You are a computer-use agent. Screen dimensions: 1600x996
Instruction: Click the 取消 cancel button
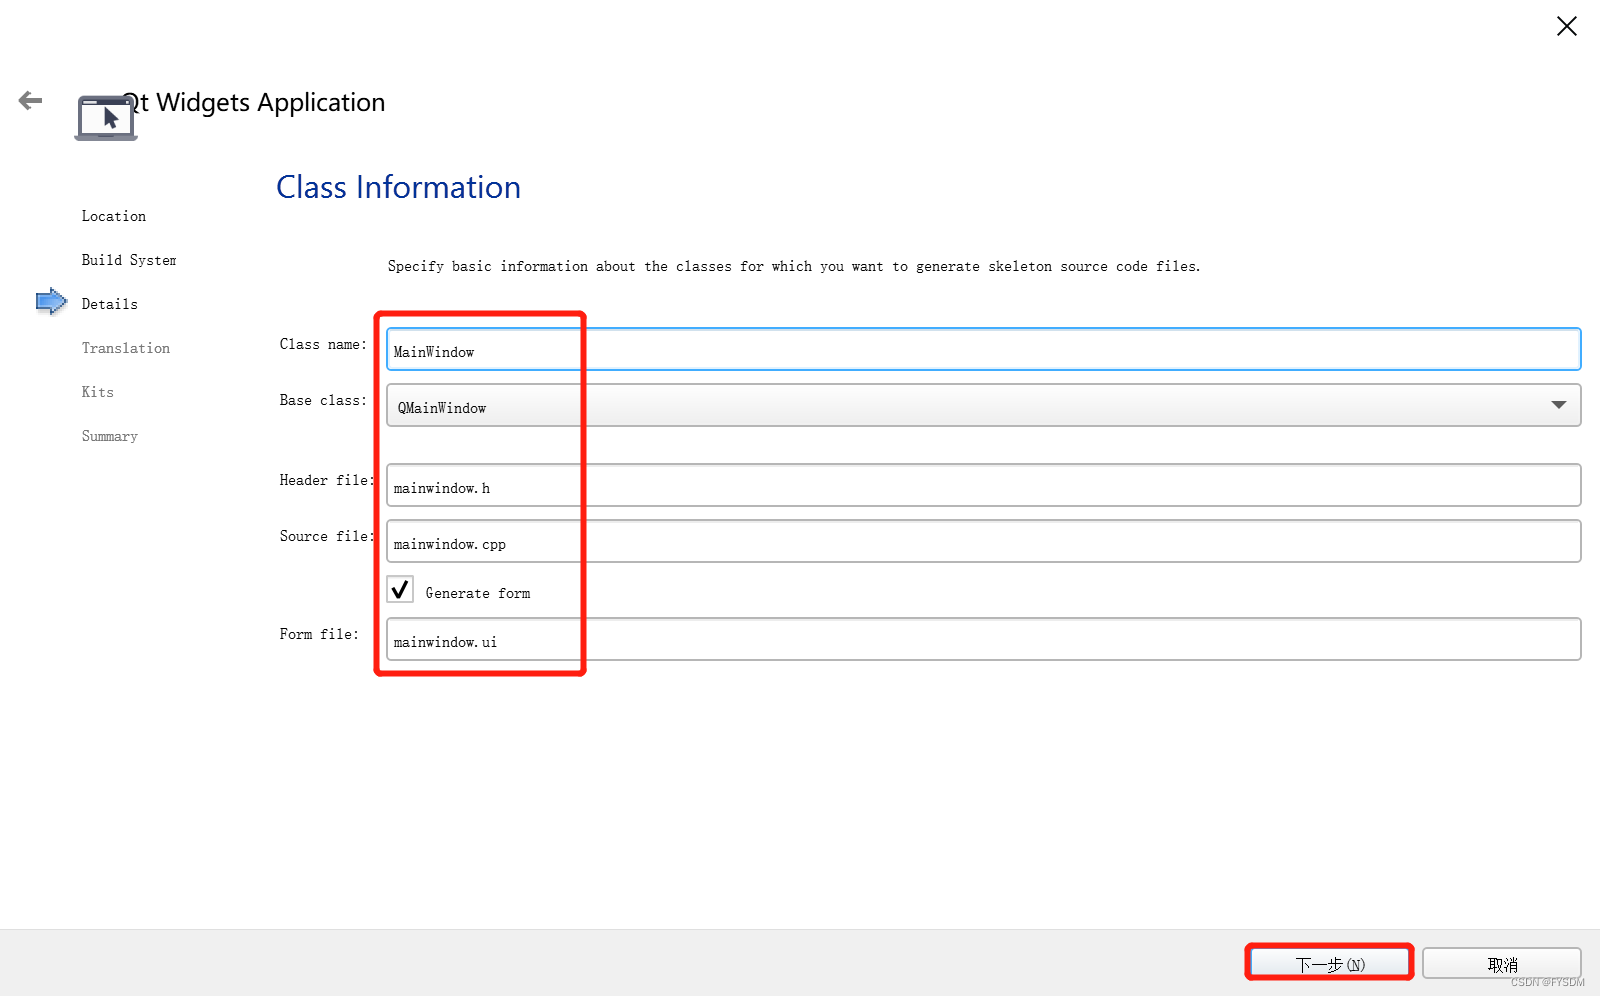[1502, 963]
